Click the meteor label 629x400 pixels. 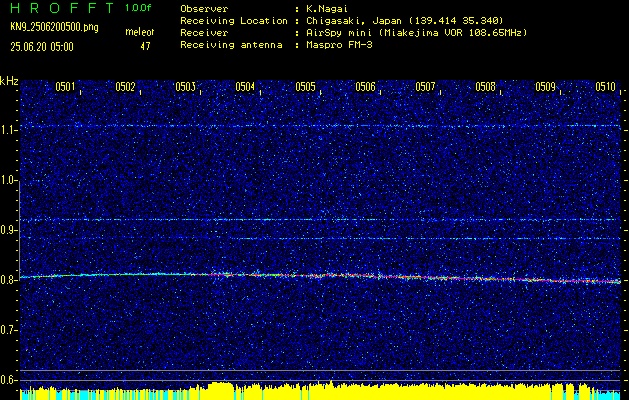point(140,32)
